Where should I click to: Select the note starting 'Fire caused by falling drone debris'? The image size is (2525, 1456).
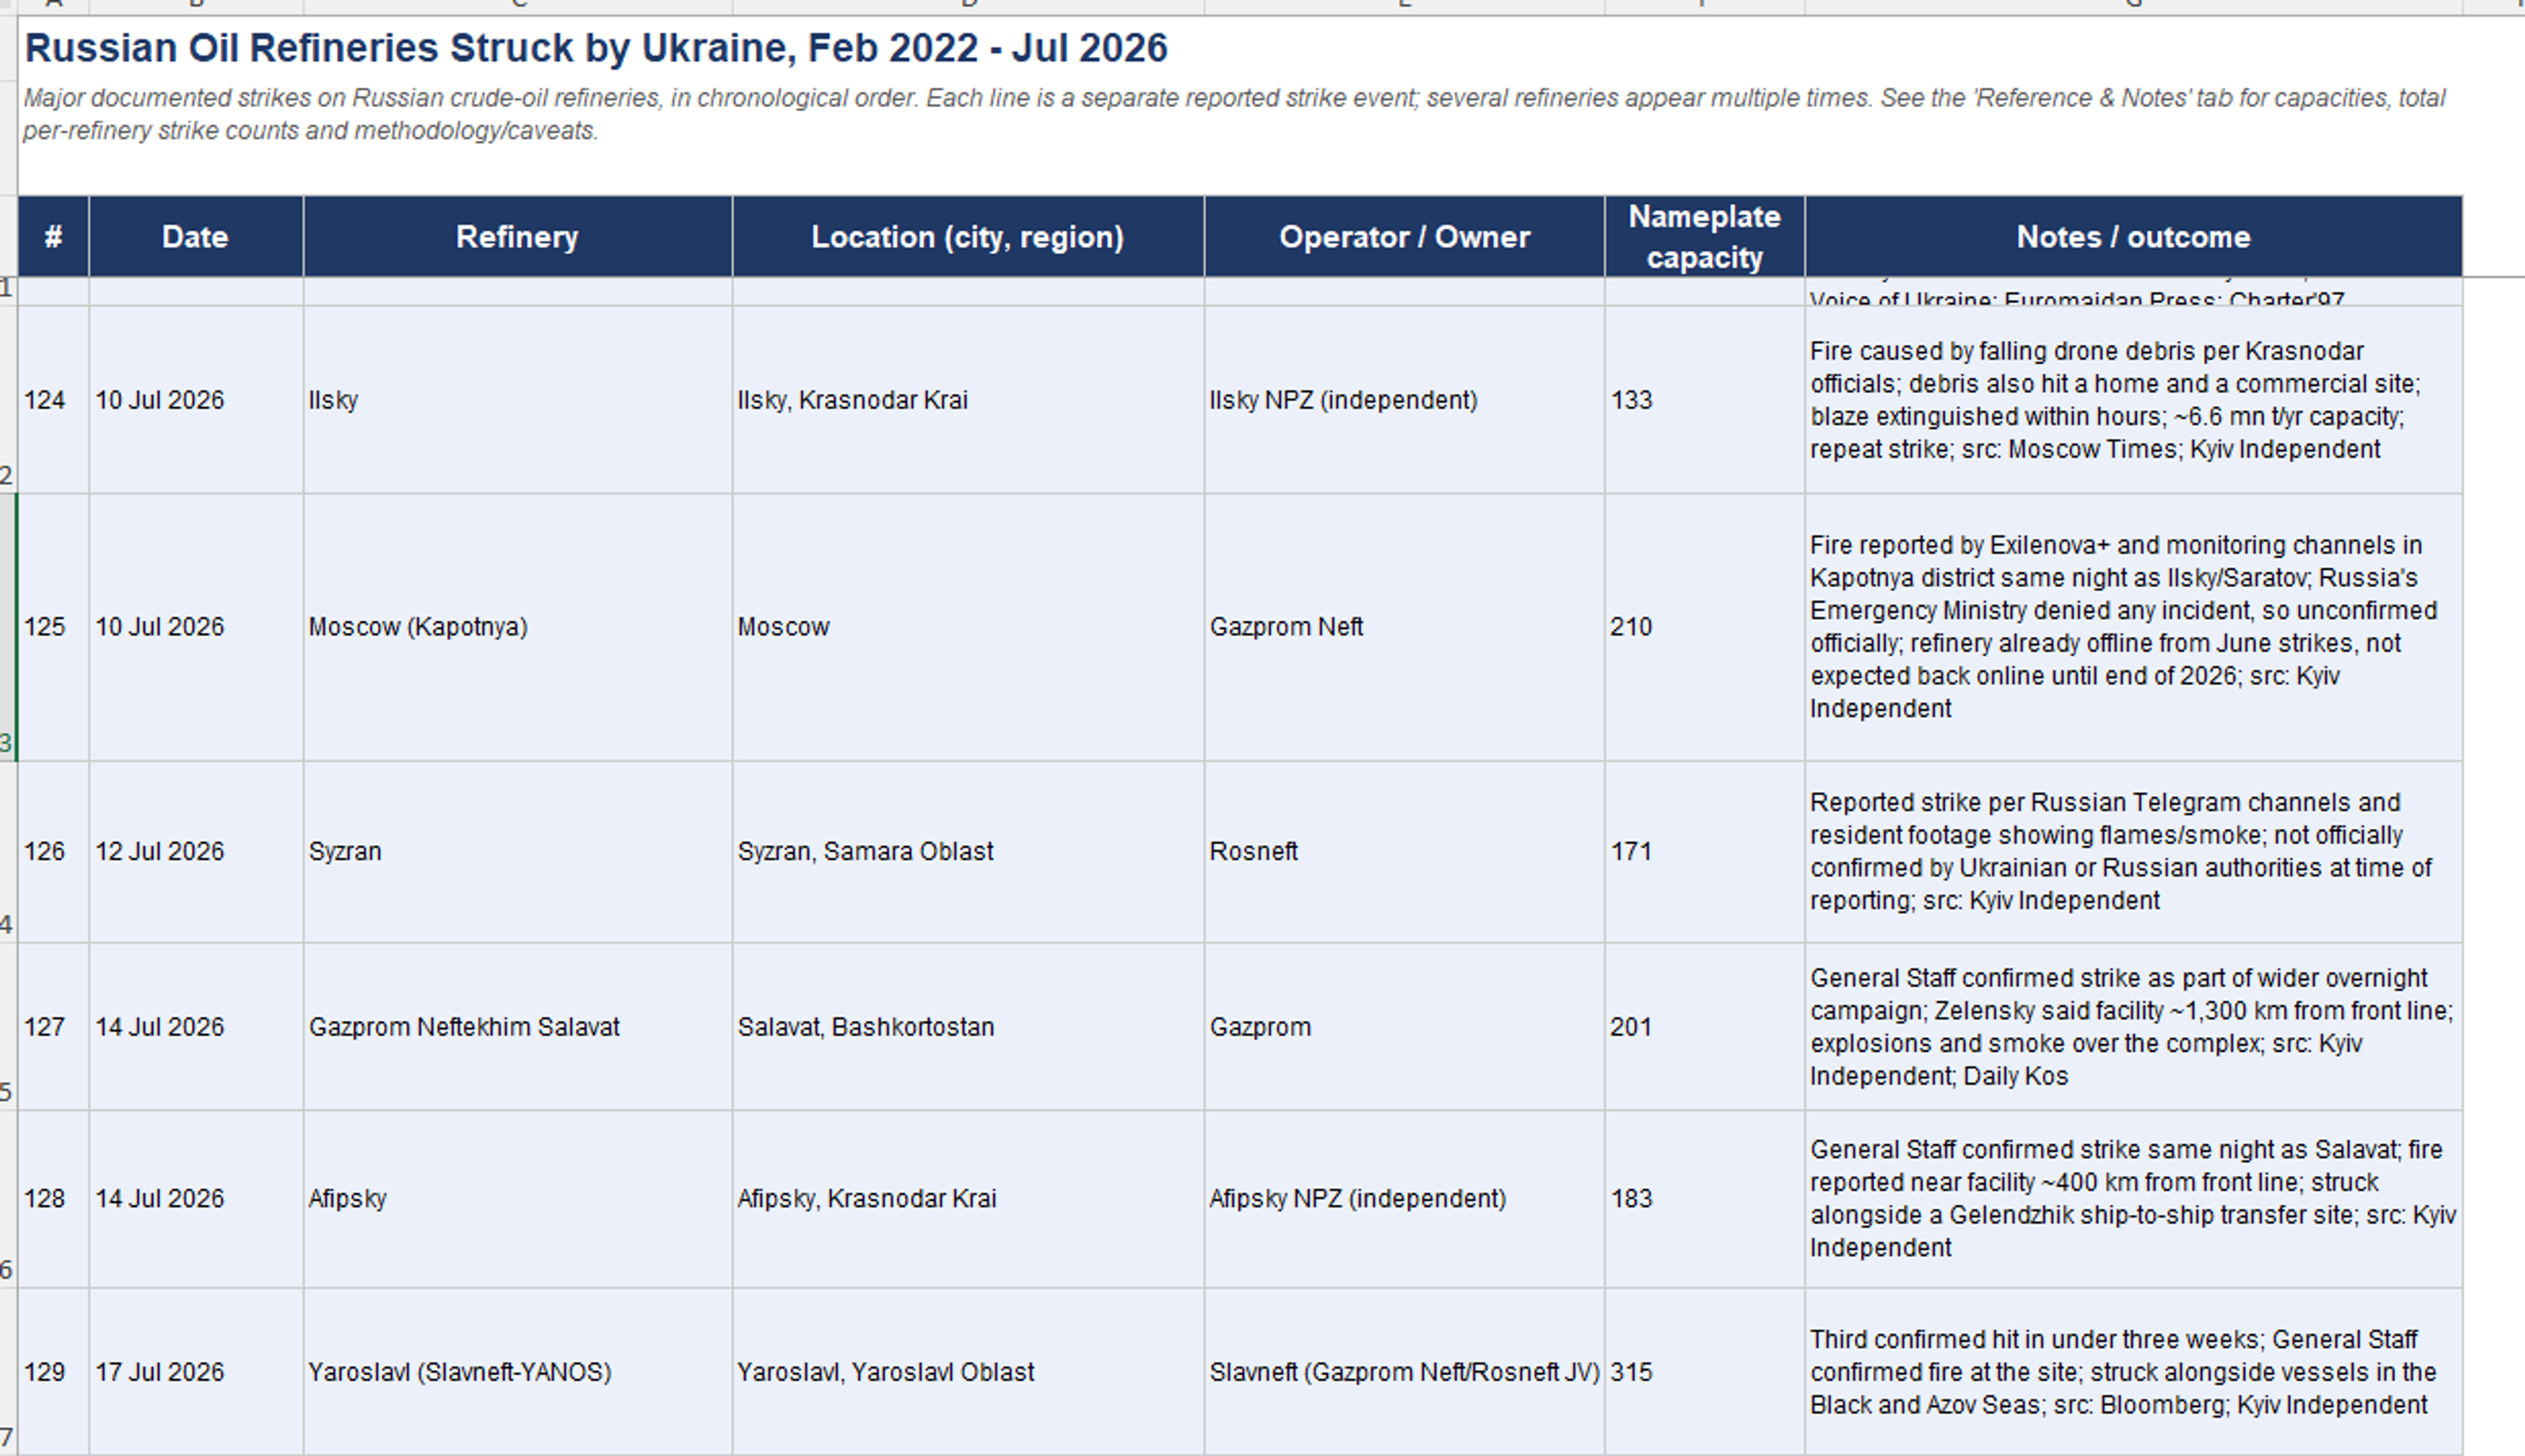pos(2134,400)
